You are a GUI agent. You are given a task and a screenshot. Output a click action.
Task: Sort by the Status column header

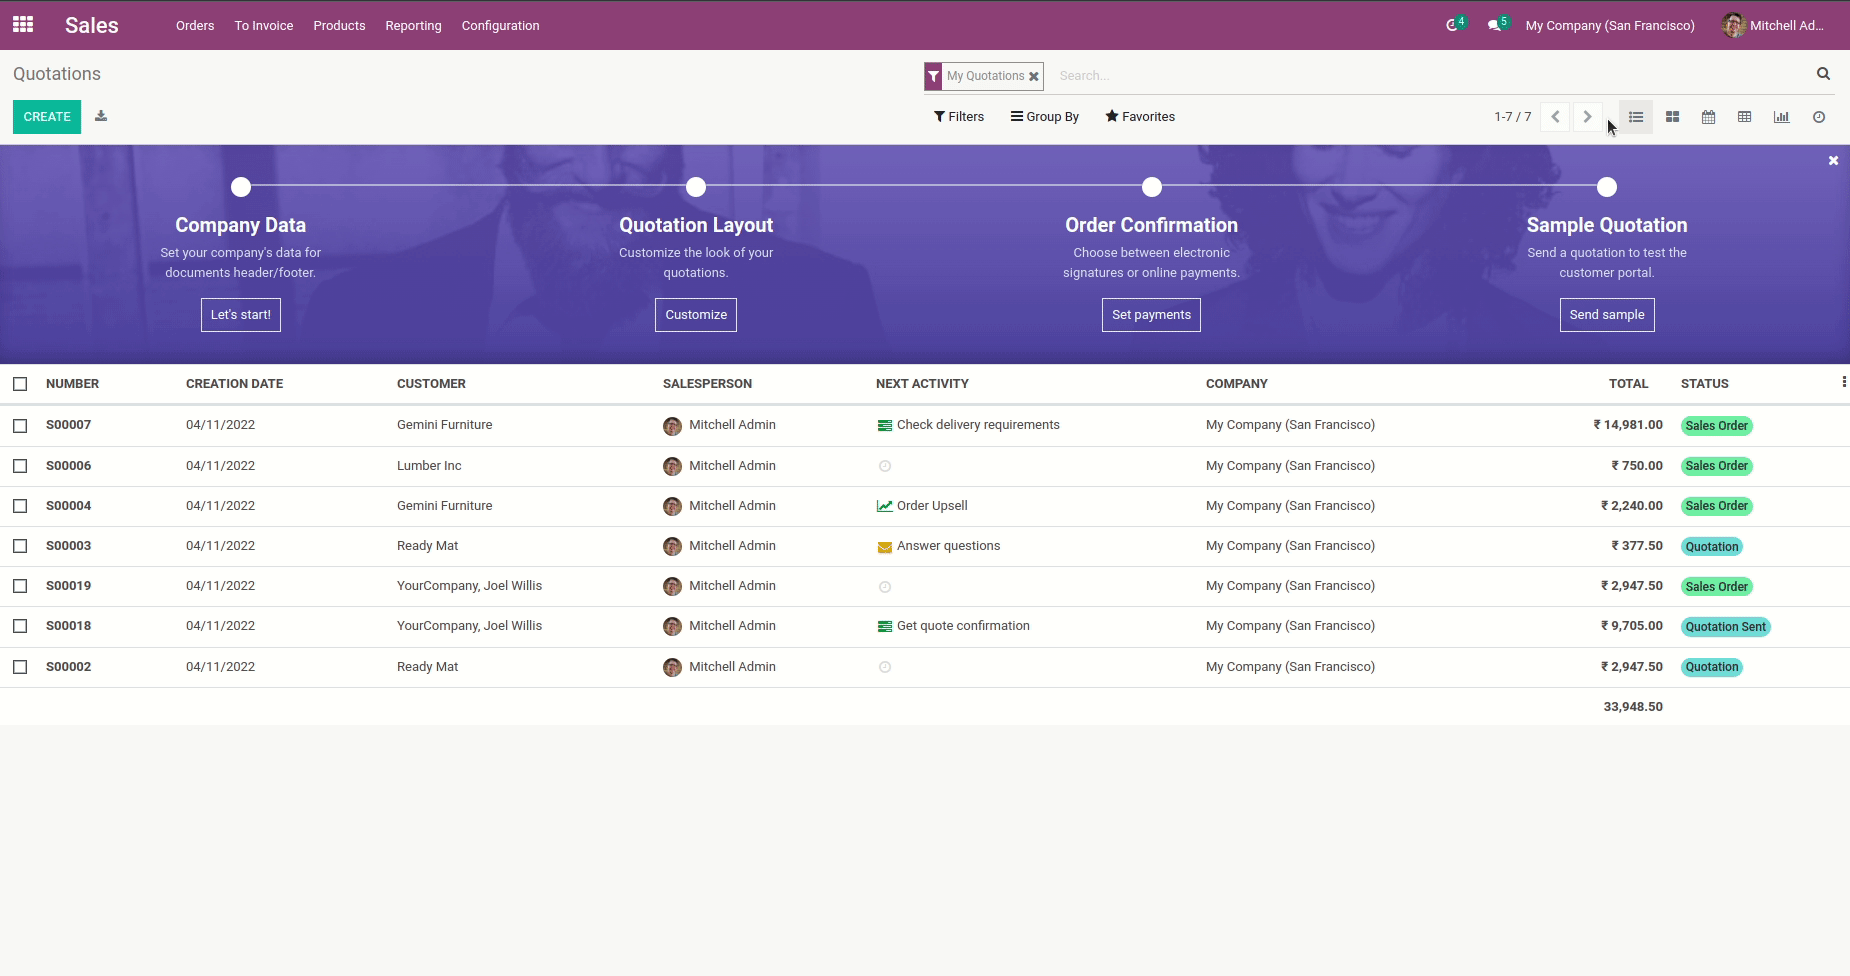pyautogui.click(x=1704, y=384)
